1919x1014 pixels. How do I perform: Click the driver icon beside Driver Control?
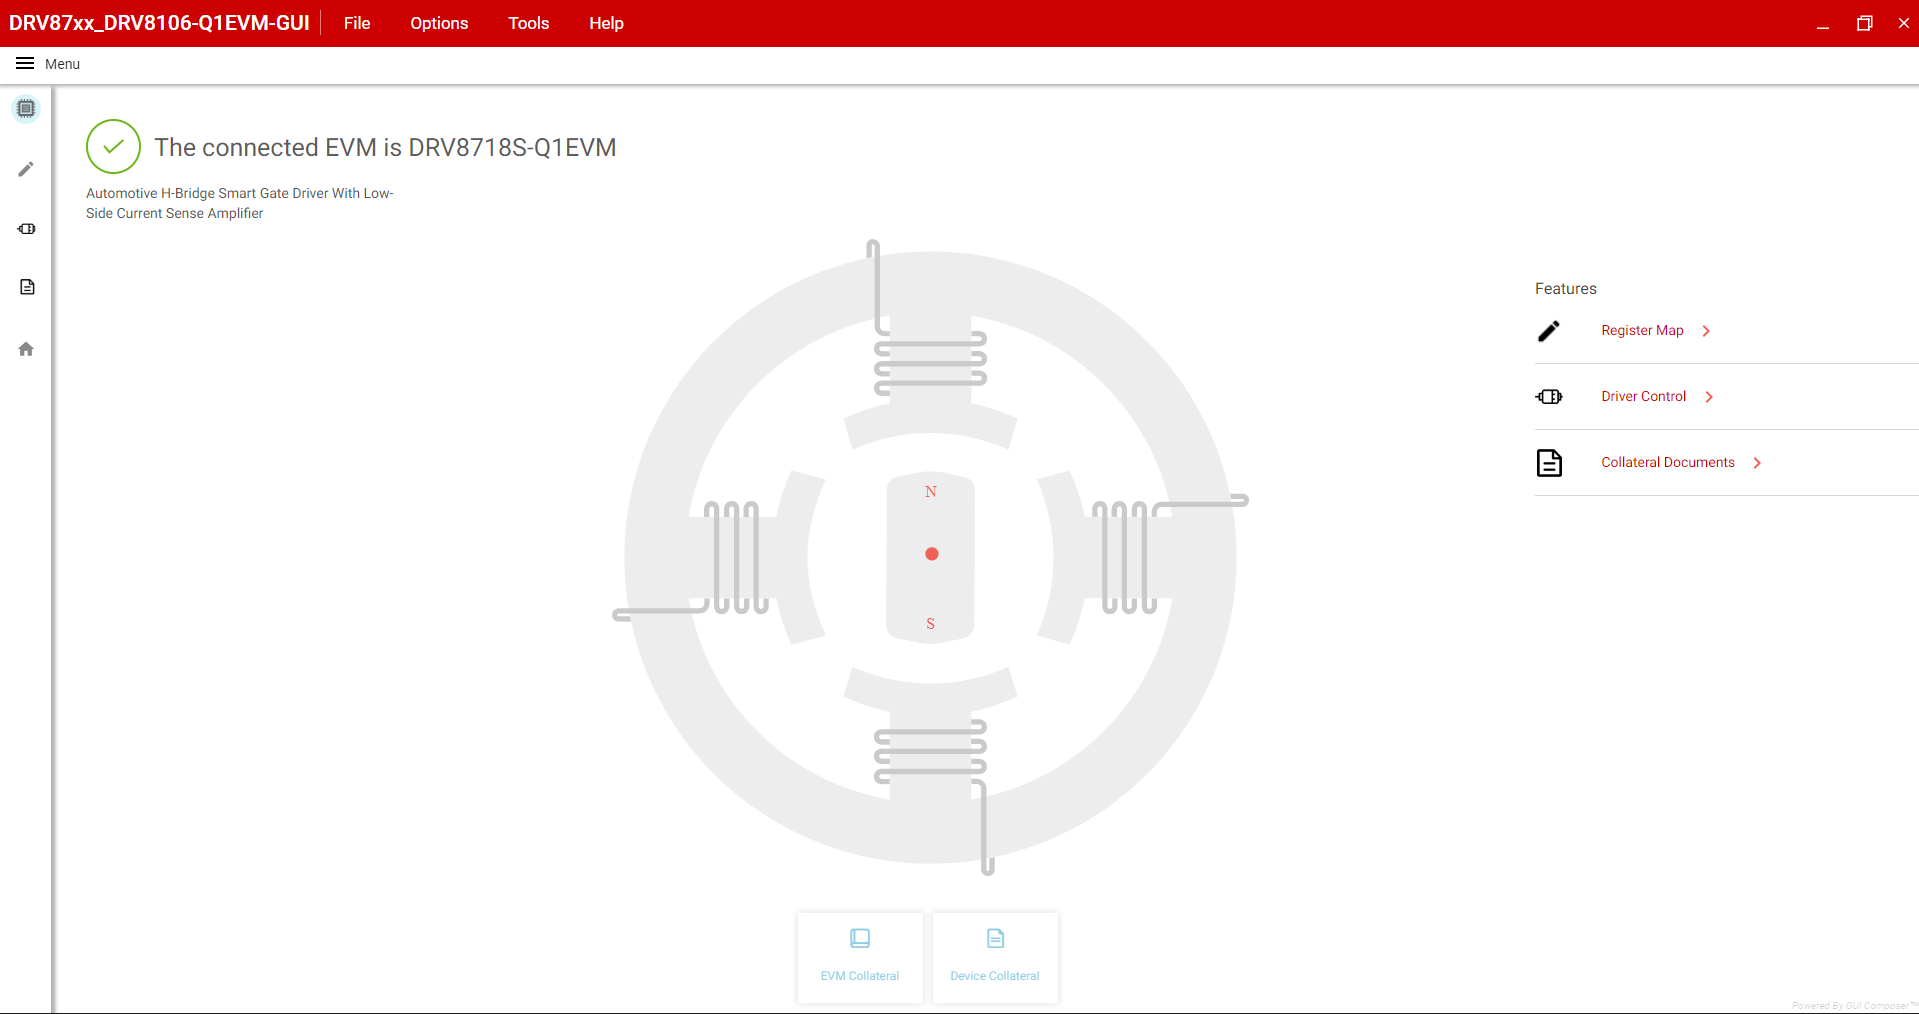click(x=1549, y=397)
